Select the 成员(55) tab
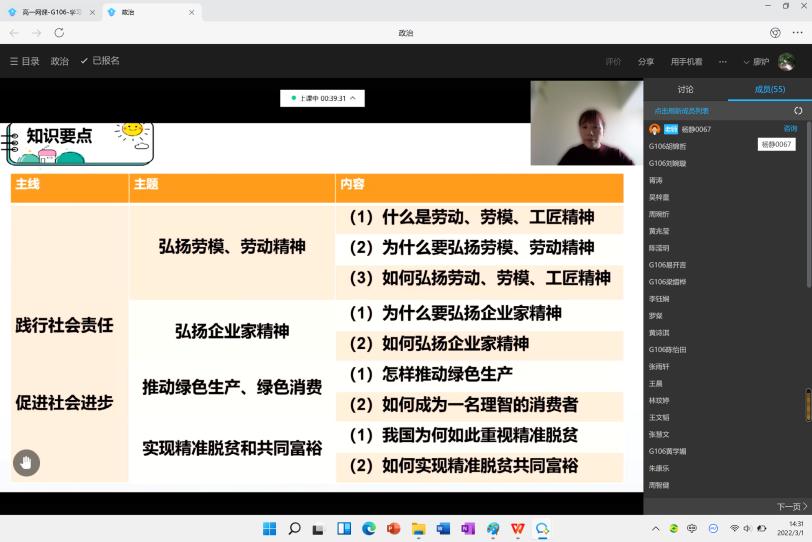The width and height of the screenshot is (812, 542). pos(769,90)
